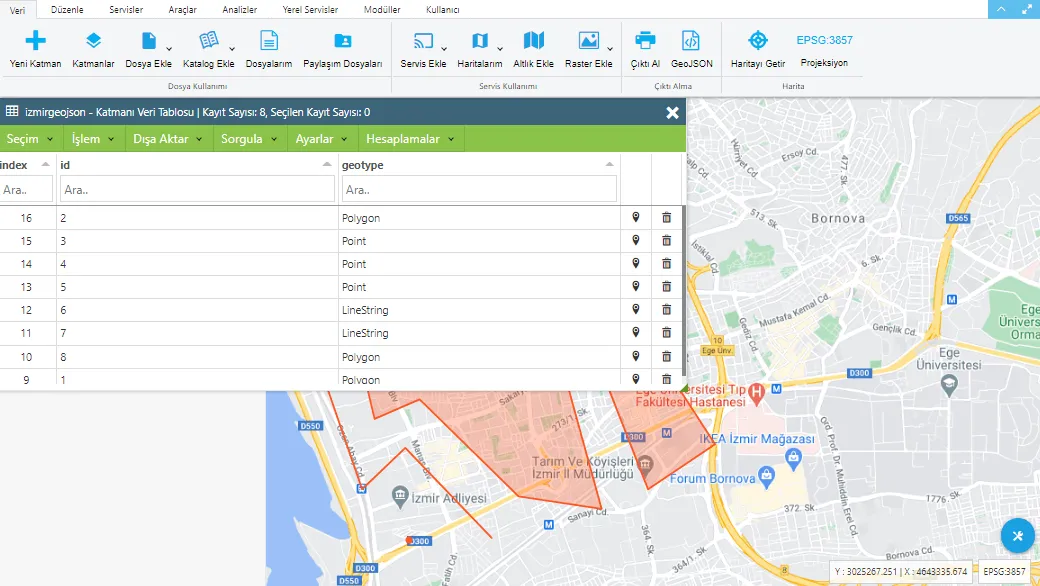1040x586 pixels.
Task: Click the blue round tools button on map
Action: 1017,536
